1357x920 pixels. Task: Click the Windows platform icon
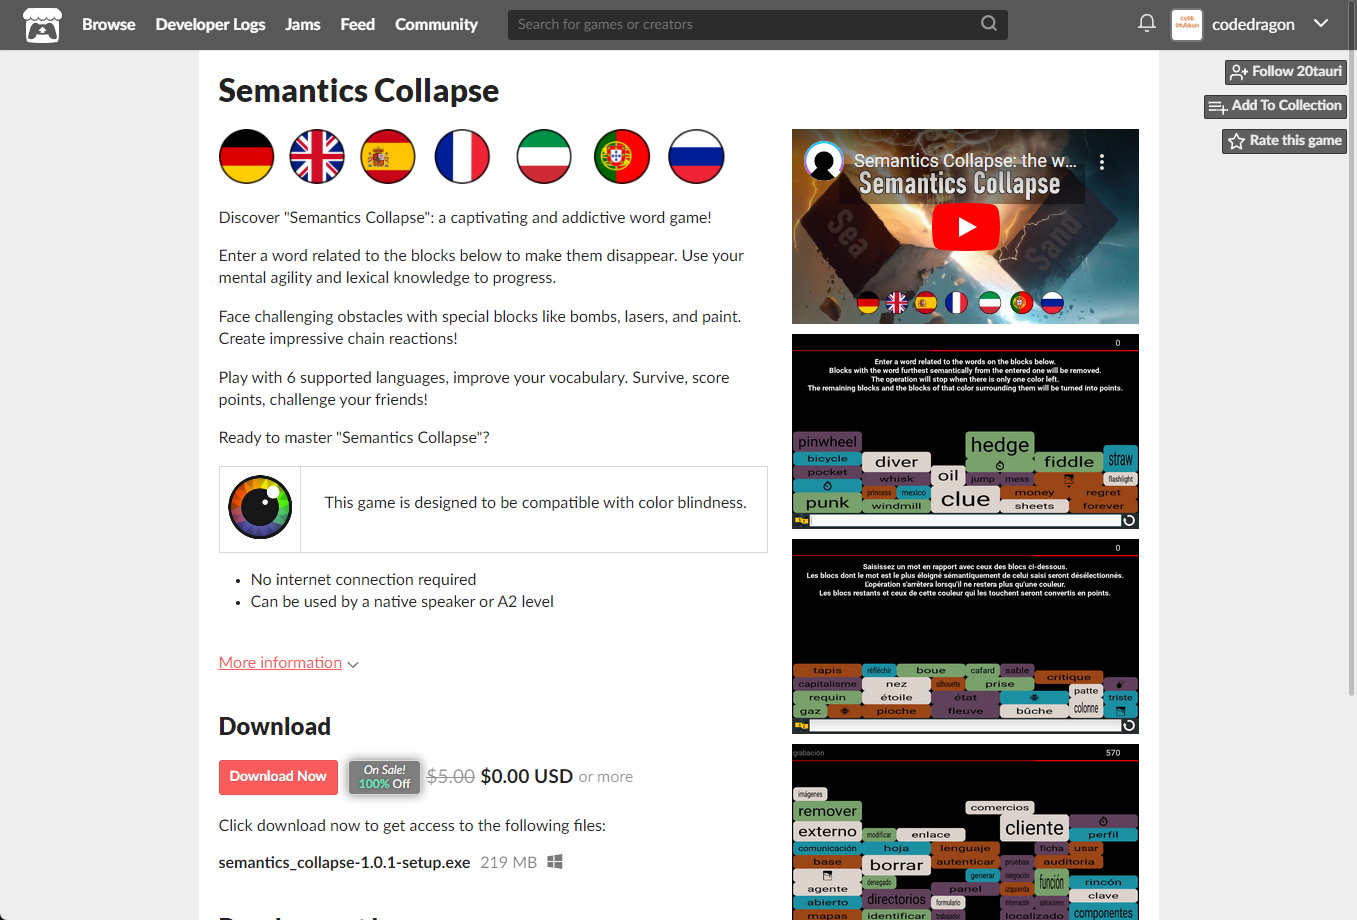[555, 861]
